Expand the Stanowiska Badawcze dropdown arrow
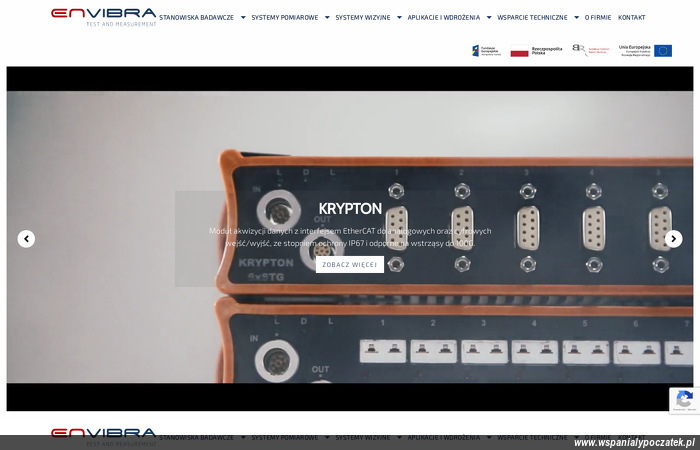 243,17
